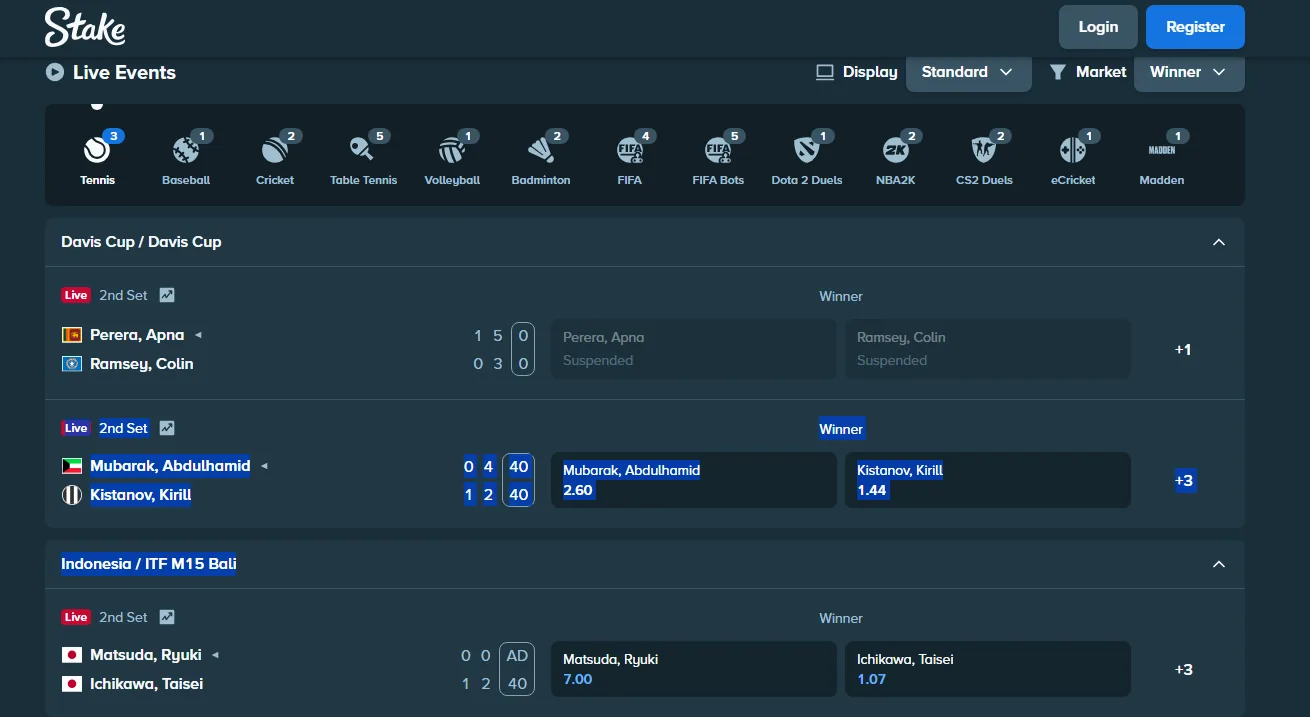Collapse the Davis Cup section

(1218, 242)
